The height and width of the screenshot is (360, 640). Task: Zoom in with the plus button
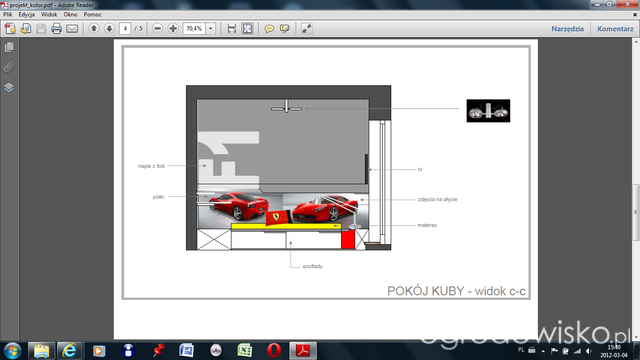coord(173,29)
